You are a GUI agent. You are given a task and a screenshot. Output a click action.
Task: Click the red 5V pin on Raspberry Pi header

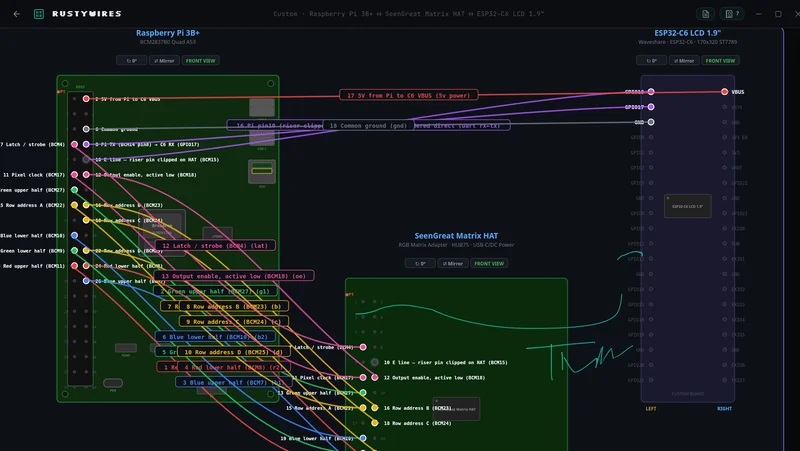click(87, 99)
